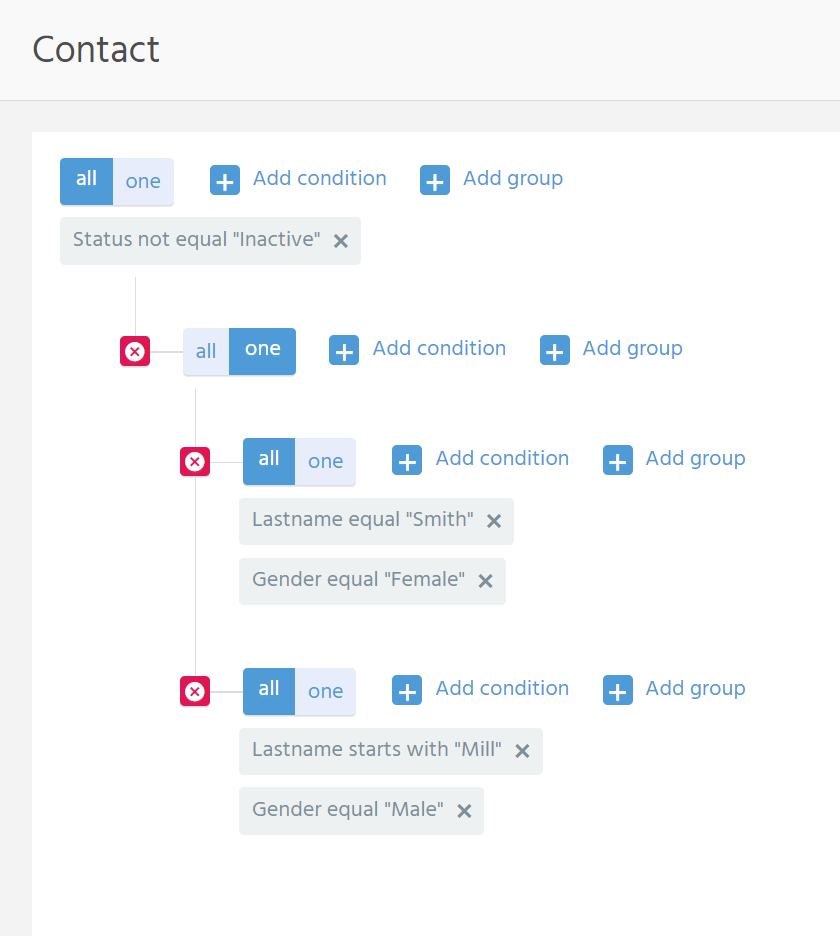840x936 pixels.
Task: Delete the group containing the Mill condition
Action: pyautogui.click(x=195, y=691)
